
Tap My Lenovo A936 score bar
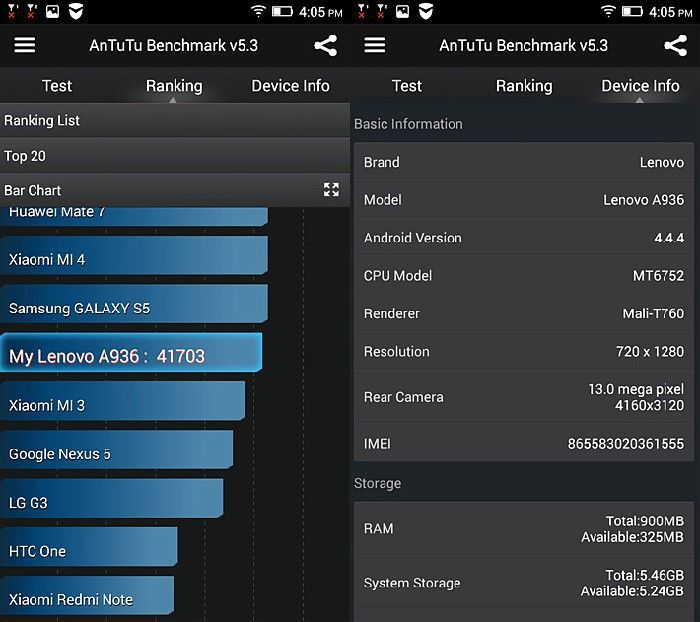pos(131,352)
